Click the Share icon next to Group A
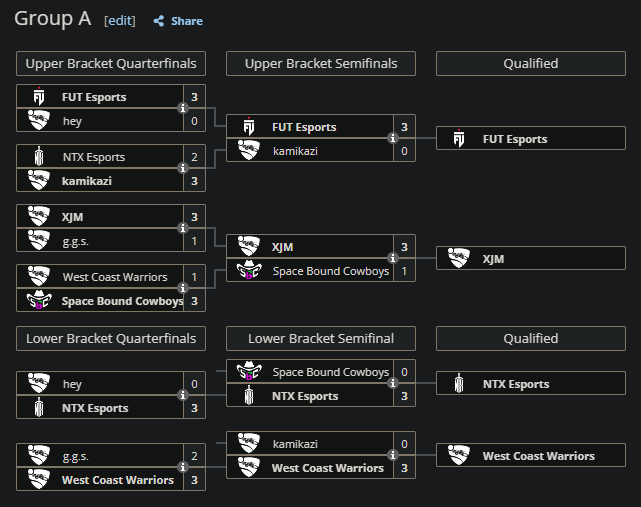This screenshot has width=641, height=507. pos(159,21)
